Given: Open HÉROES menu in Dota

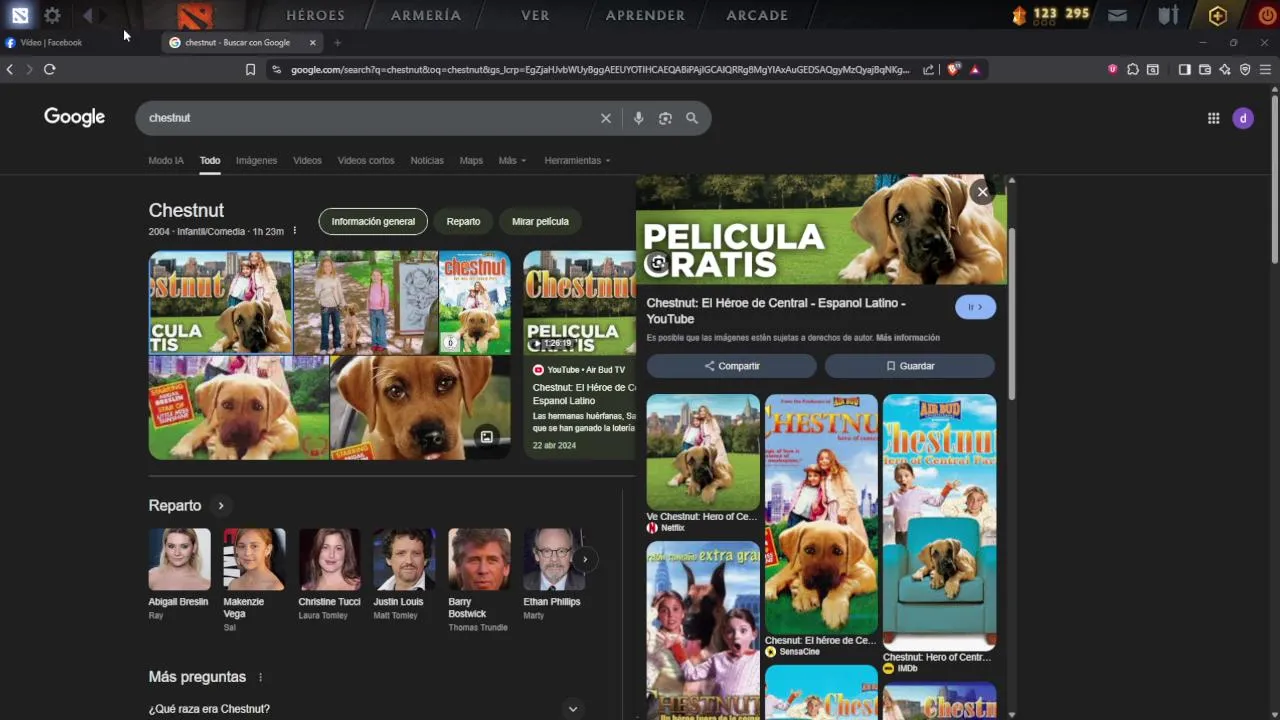Looking at the screenshot, I should pyautogui.click(x=316, y=15).
